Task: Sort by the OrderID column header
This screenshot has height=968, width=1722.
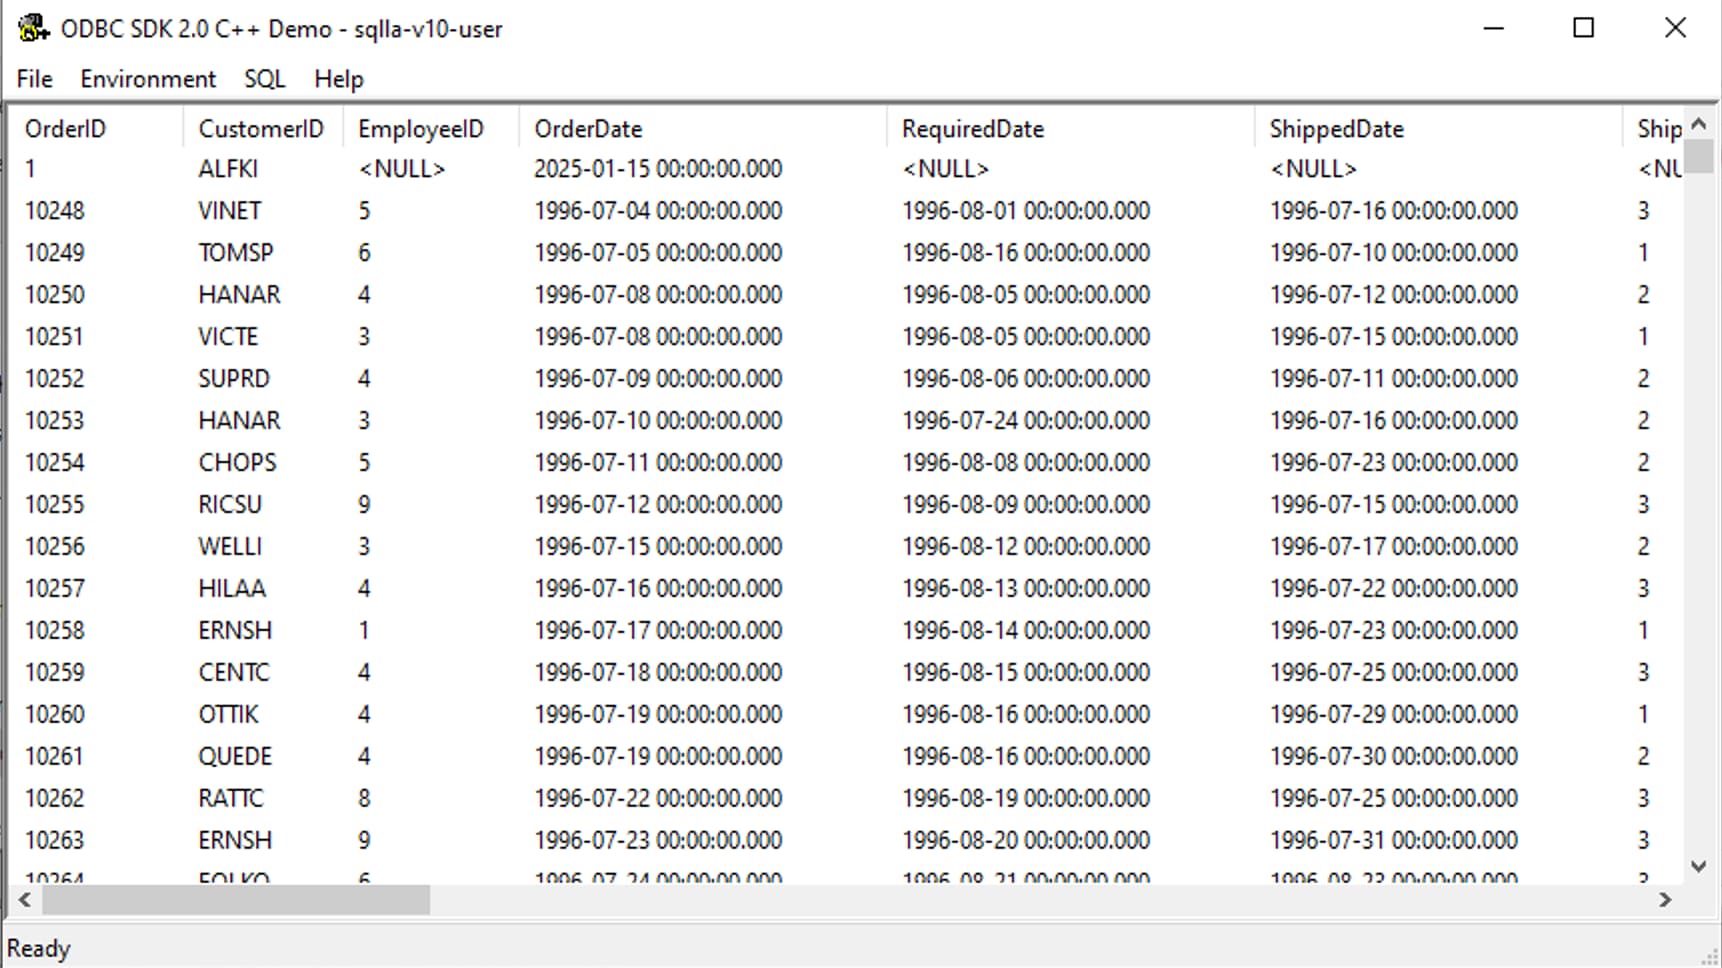Action: click(65, 128)
